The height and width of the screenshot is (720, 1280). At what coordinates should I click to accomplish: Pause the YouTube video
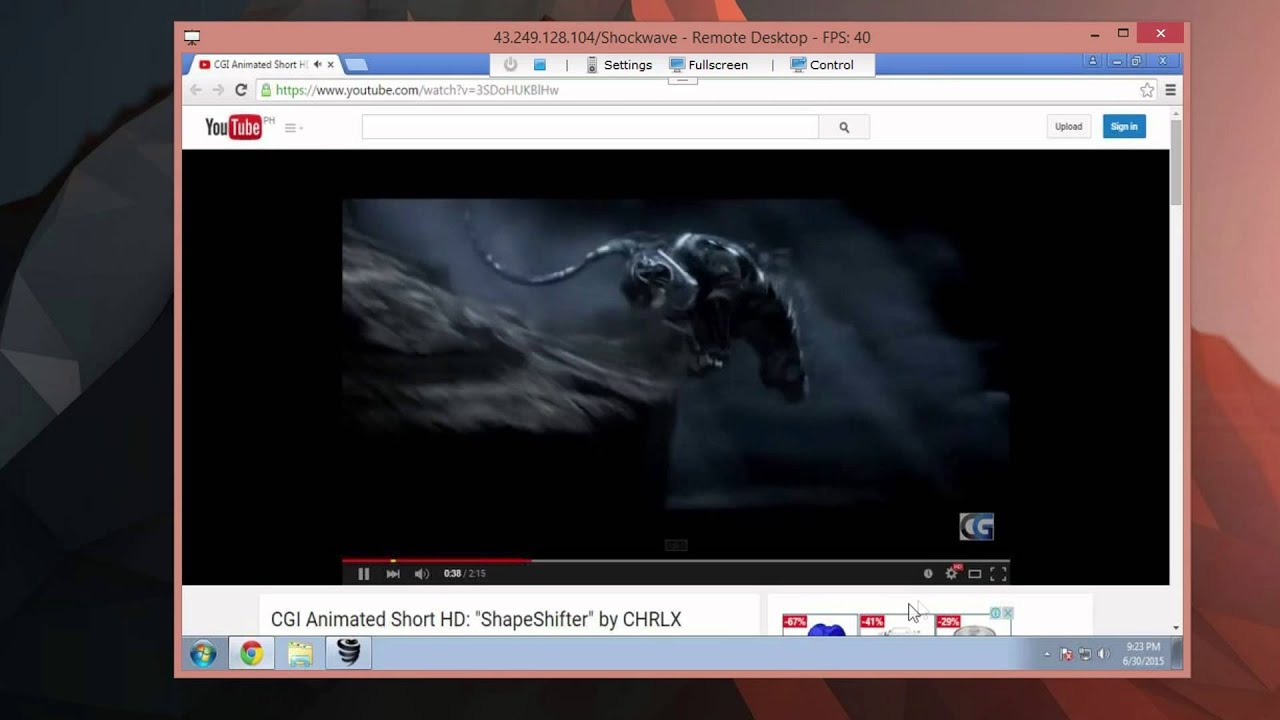click(x=363, y=574)
